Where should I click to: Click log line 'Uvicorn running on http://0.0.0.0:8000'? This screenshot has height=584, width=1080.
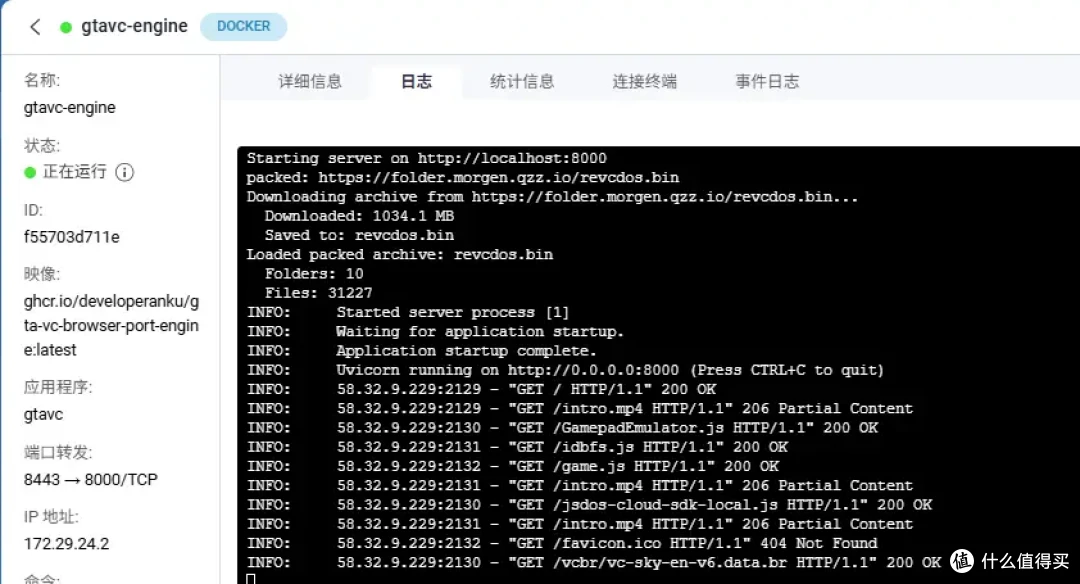565,371
